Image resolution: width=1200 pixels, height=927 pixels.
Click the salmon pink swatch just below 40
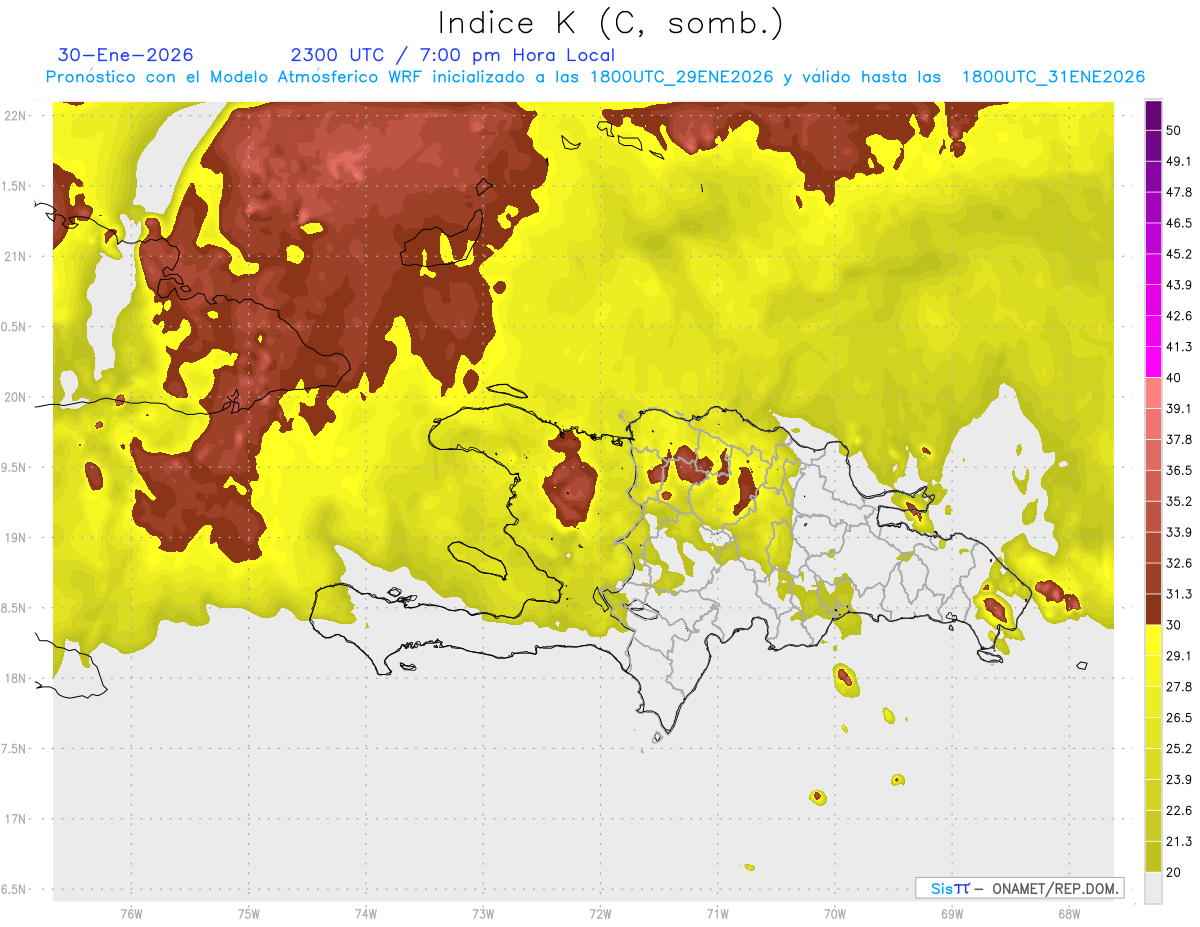click(x=1153, y=393)
